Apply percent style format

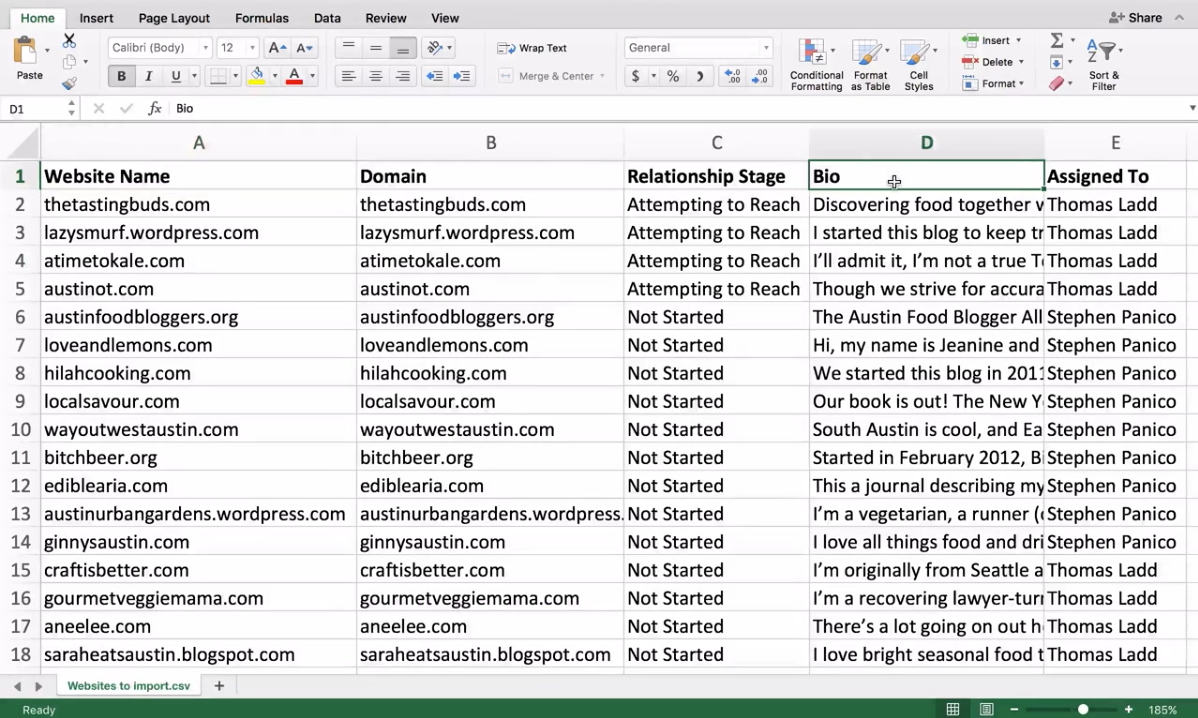(x=673, y=76)
